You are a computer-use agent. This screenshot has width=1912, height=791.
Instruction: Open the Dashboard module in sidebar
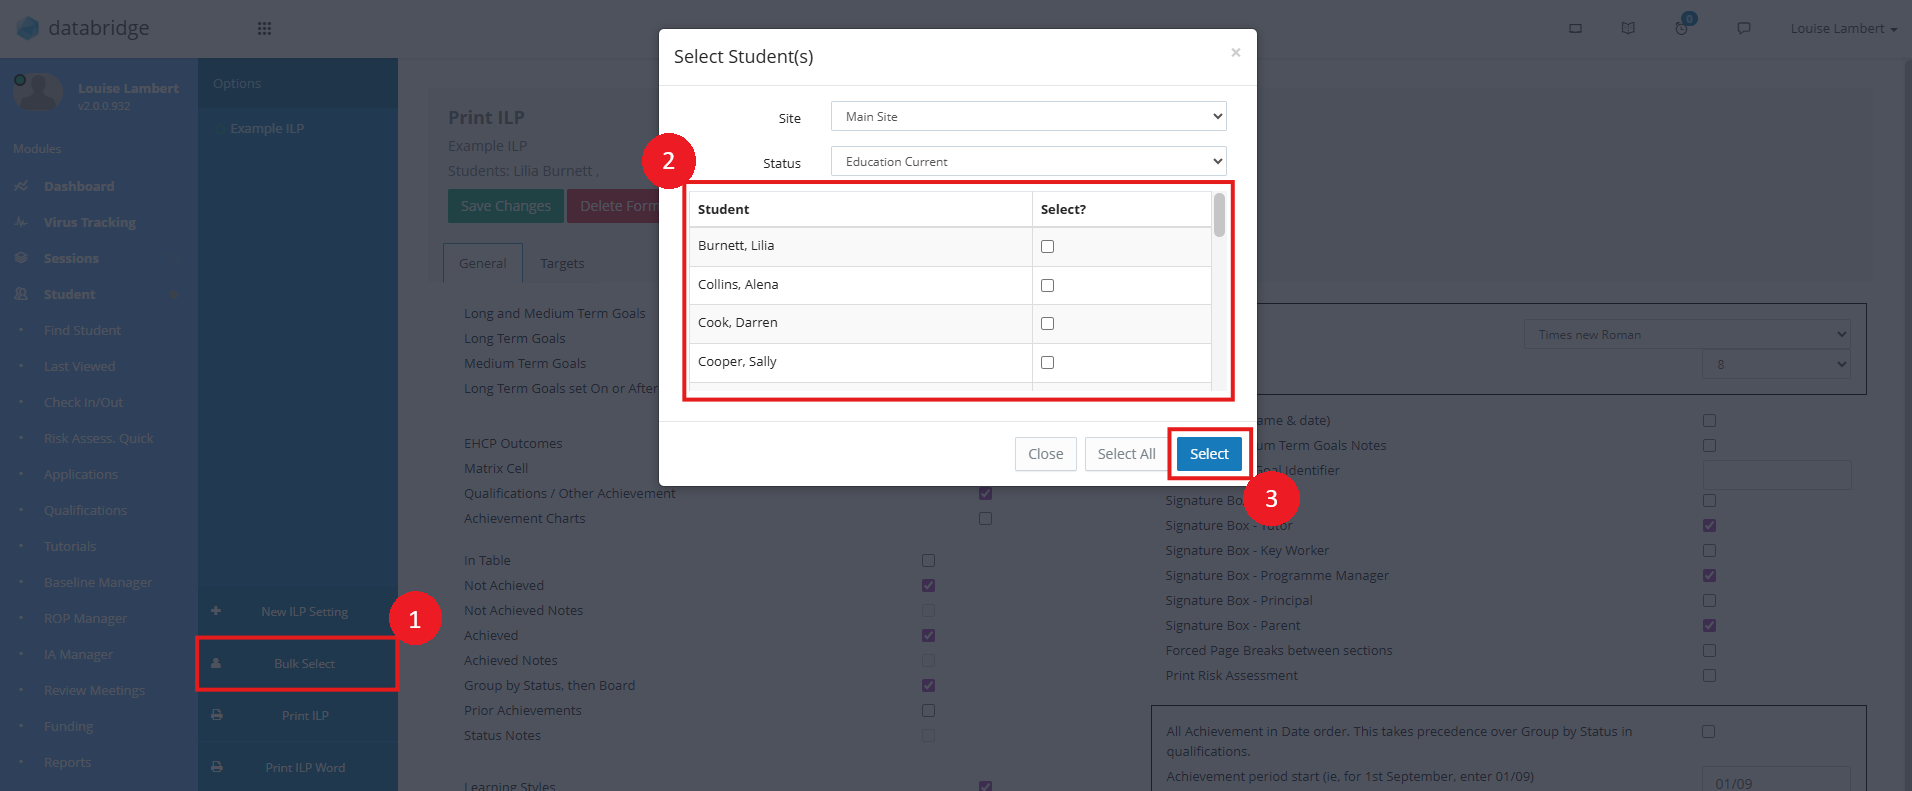79,187
